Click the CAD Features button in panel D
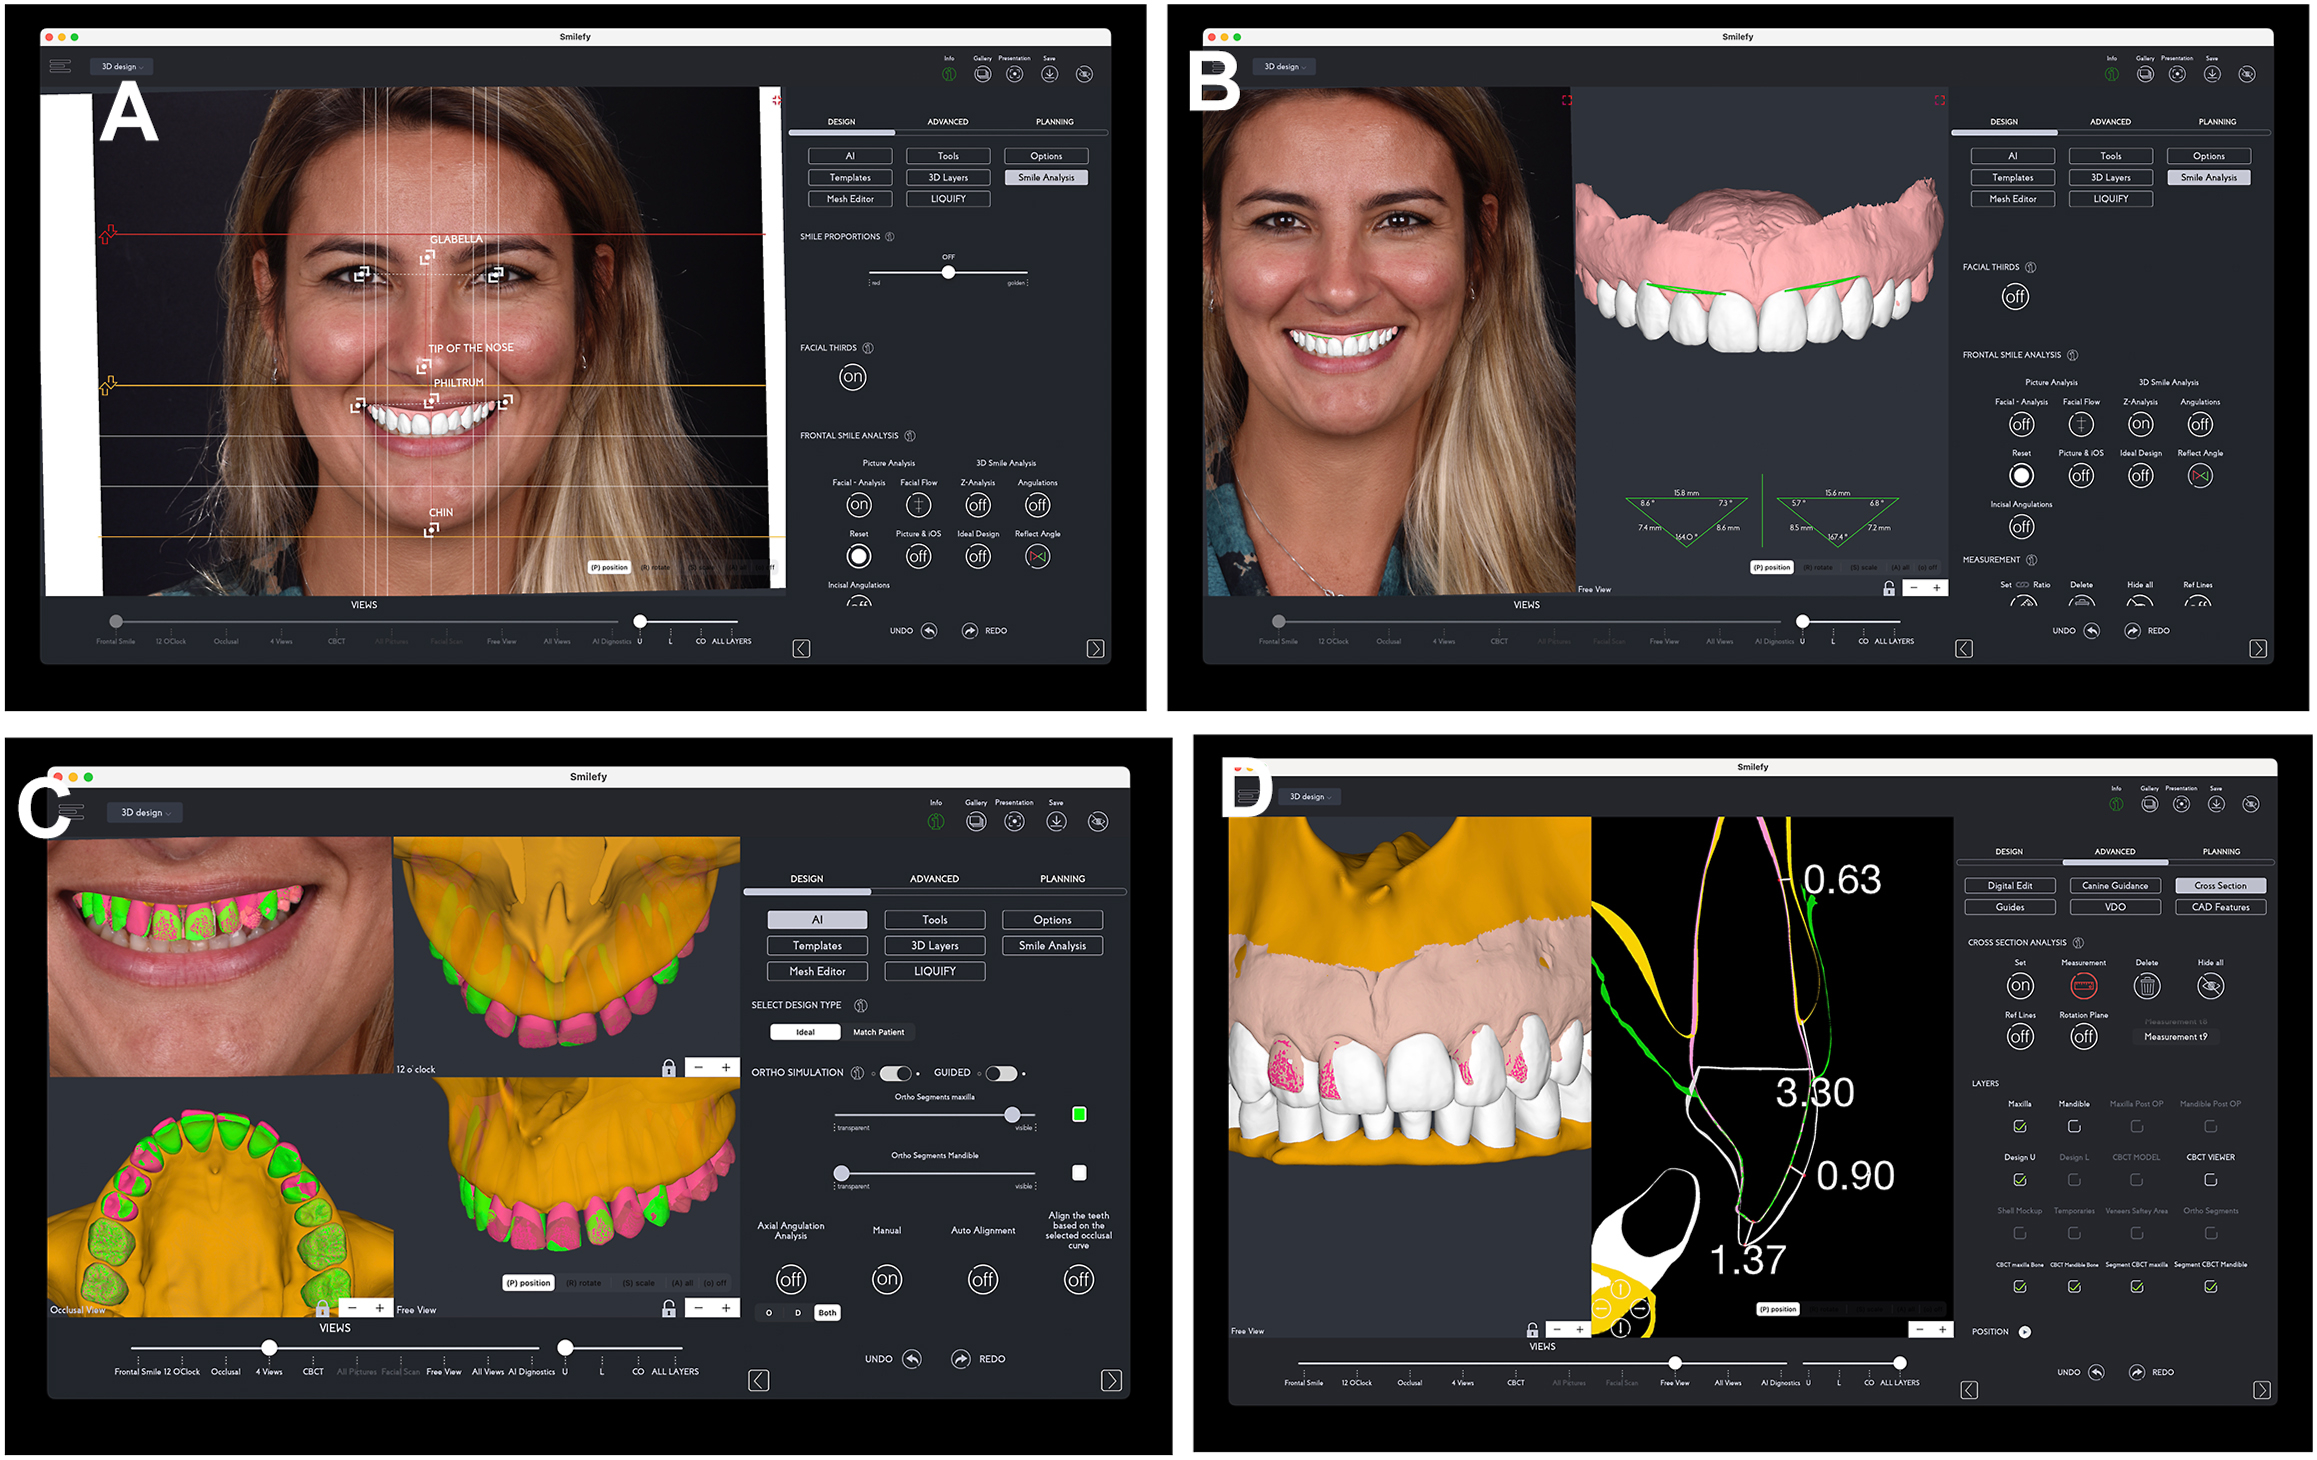 (2220, 907)
